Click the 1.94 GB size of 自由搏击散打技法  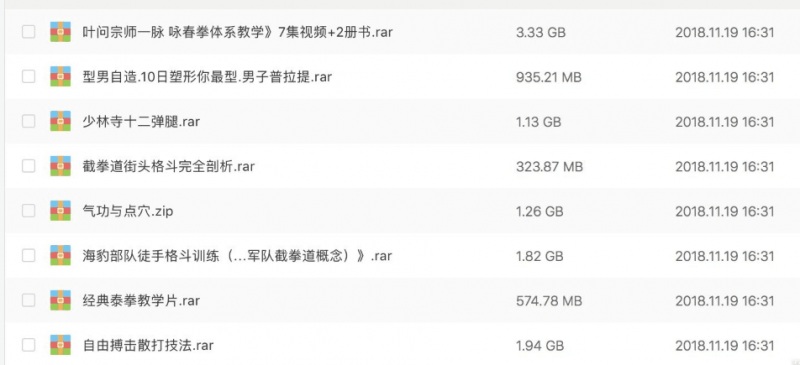pyautogui.click(x=540, y=346)
